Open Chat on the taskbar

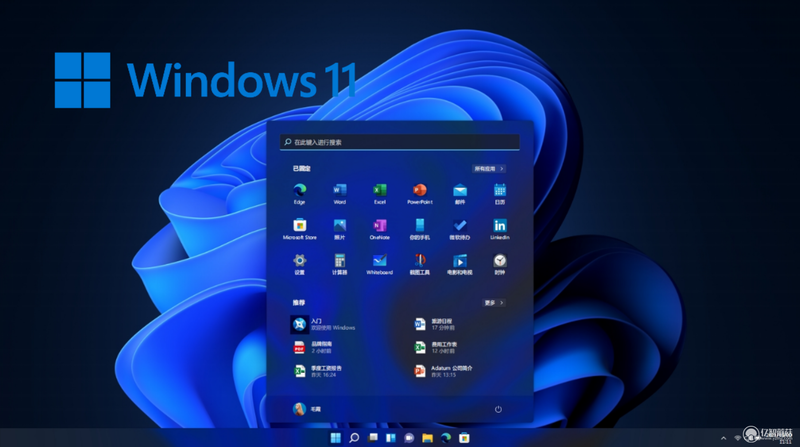[x=409, y=438]
